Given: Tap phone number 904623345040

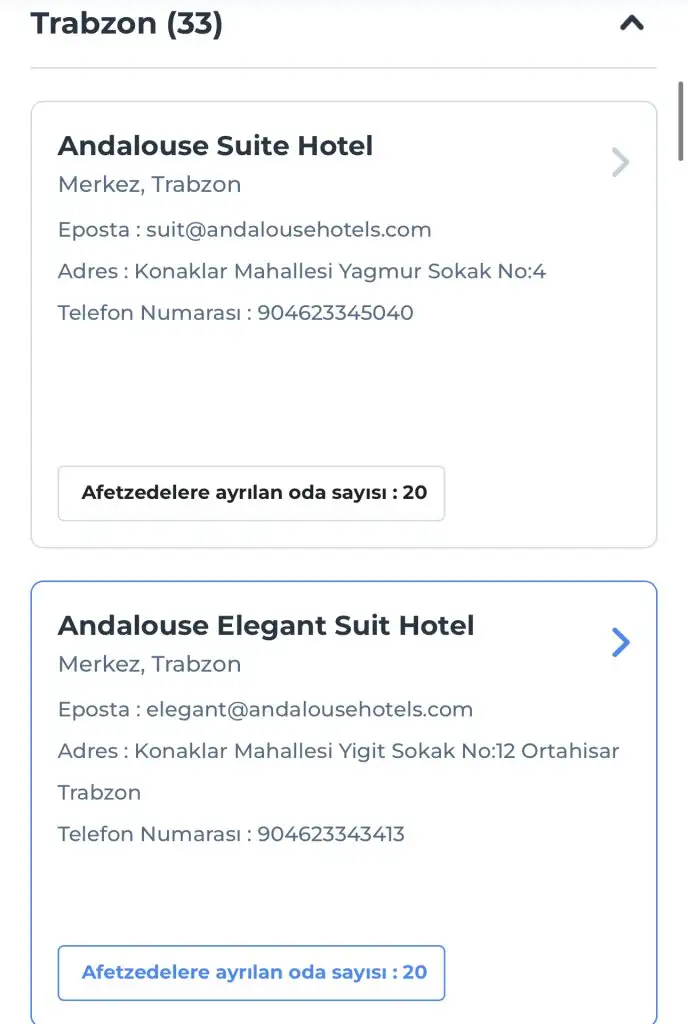Looking at the screenshot, I should click(335, 313).
